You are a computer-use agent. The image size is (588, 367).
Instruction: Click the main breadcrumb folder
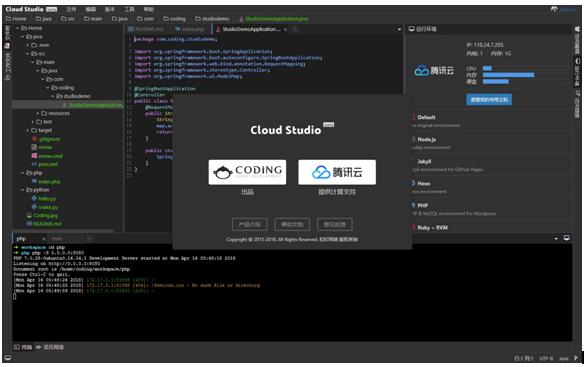93,18
